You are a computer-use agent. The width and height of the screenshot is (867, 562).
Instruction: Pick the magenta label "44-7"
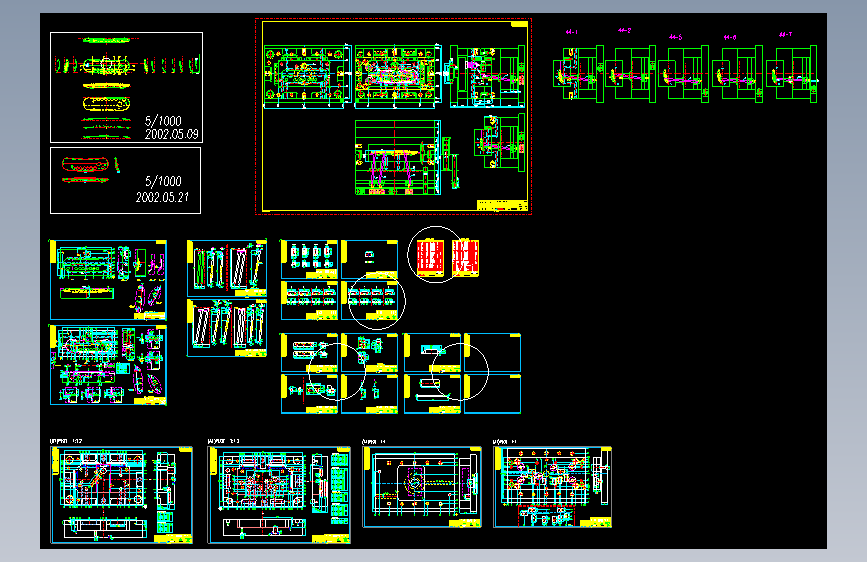click(785, 34)
